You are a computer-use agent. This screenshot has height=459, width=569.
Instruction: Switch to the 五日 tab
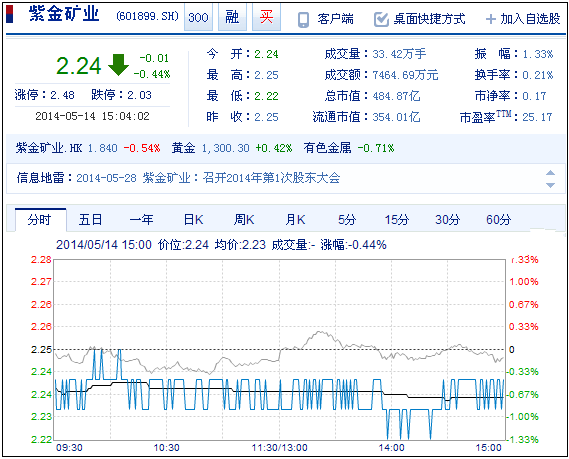(x=91, y=220)
